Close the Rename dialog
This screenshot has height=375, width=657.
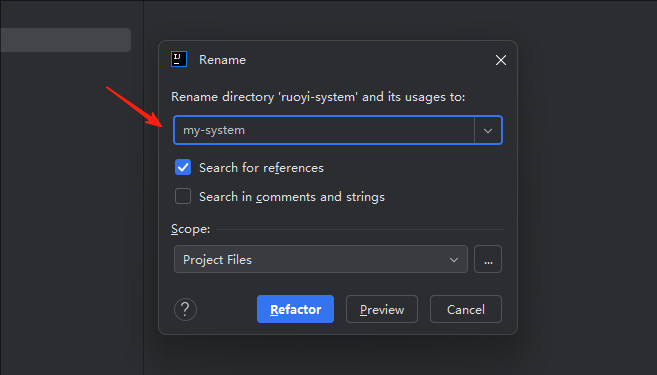[501, 60]
